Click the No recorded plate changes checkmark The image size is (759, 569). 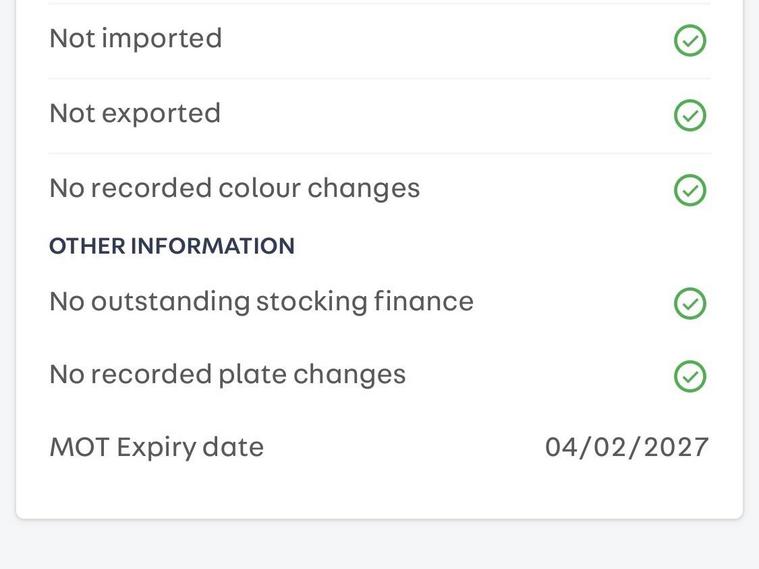tap(690, 376)
